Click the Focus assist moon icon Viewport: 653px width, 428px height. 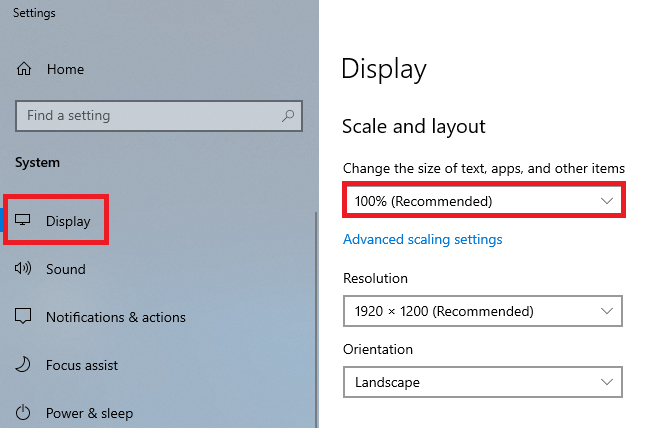point(23,364)
